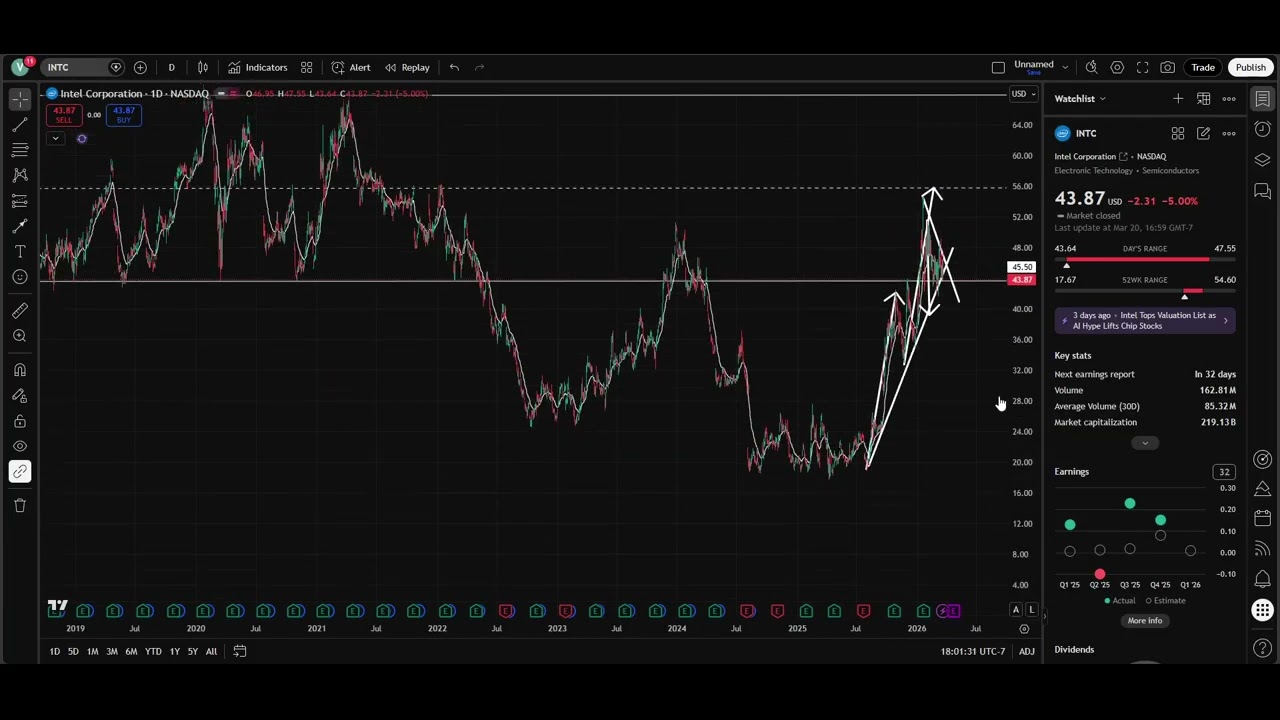The width and height of the screenshot is (1280, 720).
Task: Set the date range to 5Y
Action: click(x=192, y=652)
